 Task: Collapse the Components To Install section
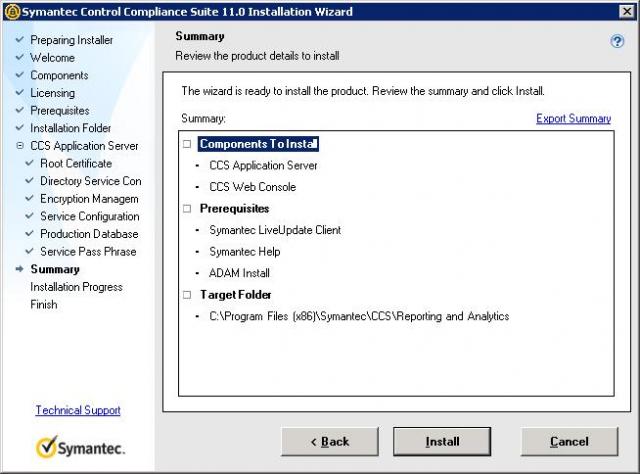(187, 144)
